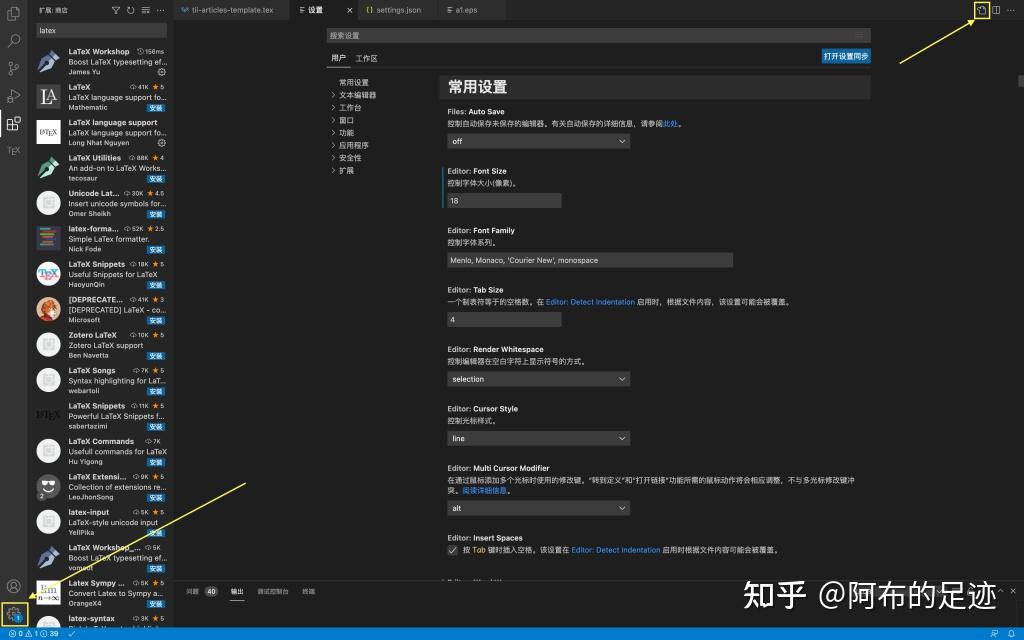This screenshot has height=640, width=1024.
Task: Open the Render Whitespace dropdown
Action: click(x=538, y=378)
